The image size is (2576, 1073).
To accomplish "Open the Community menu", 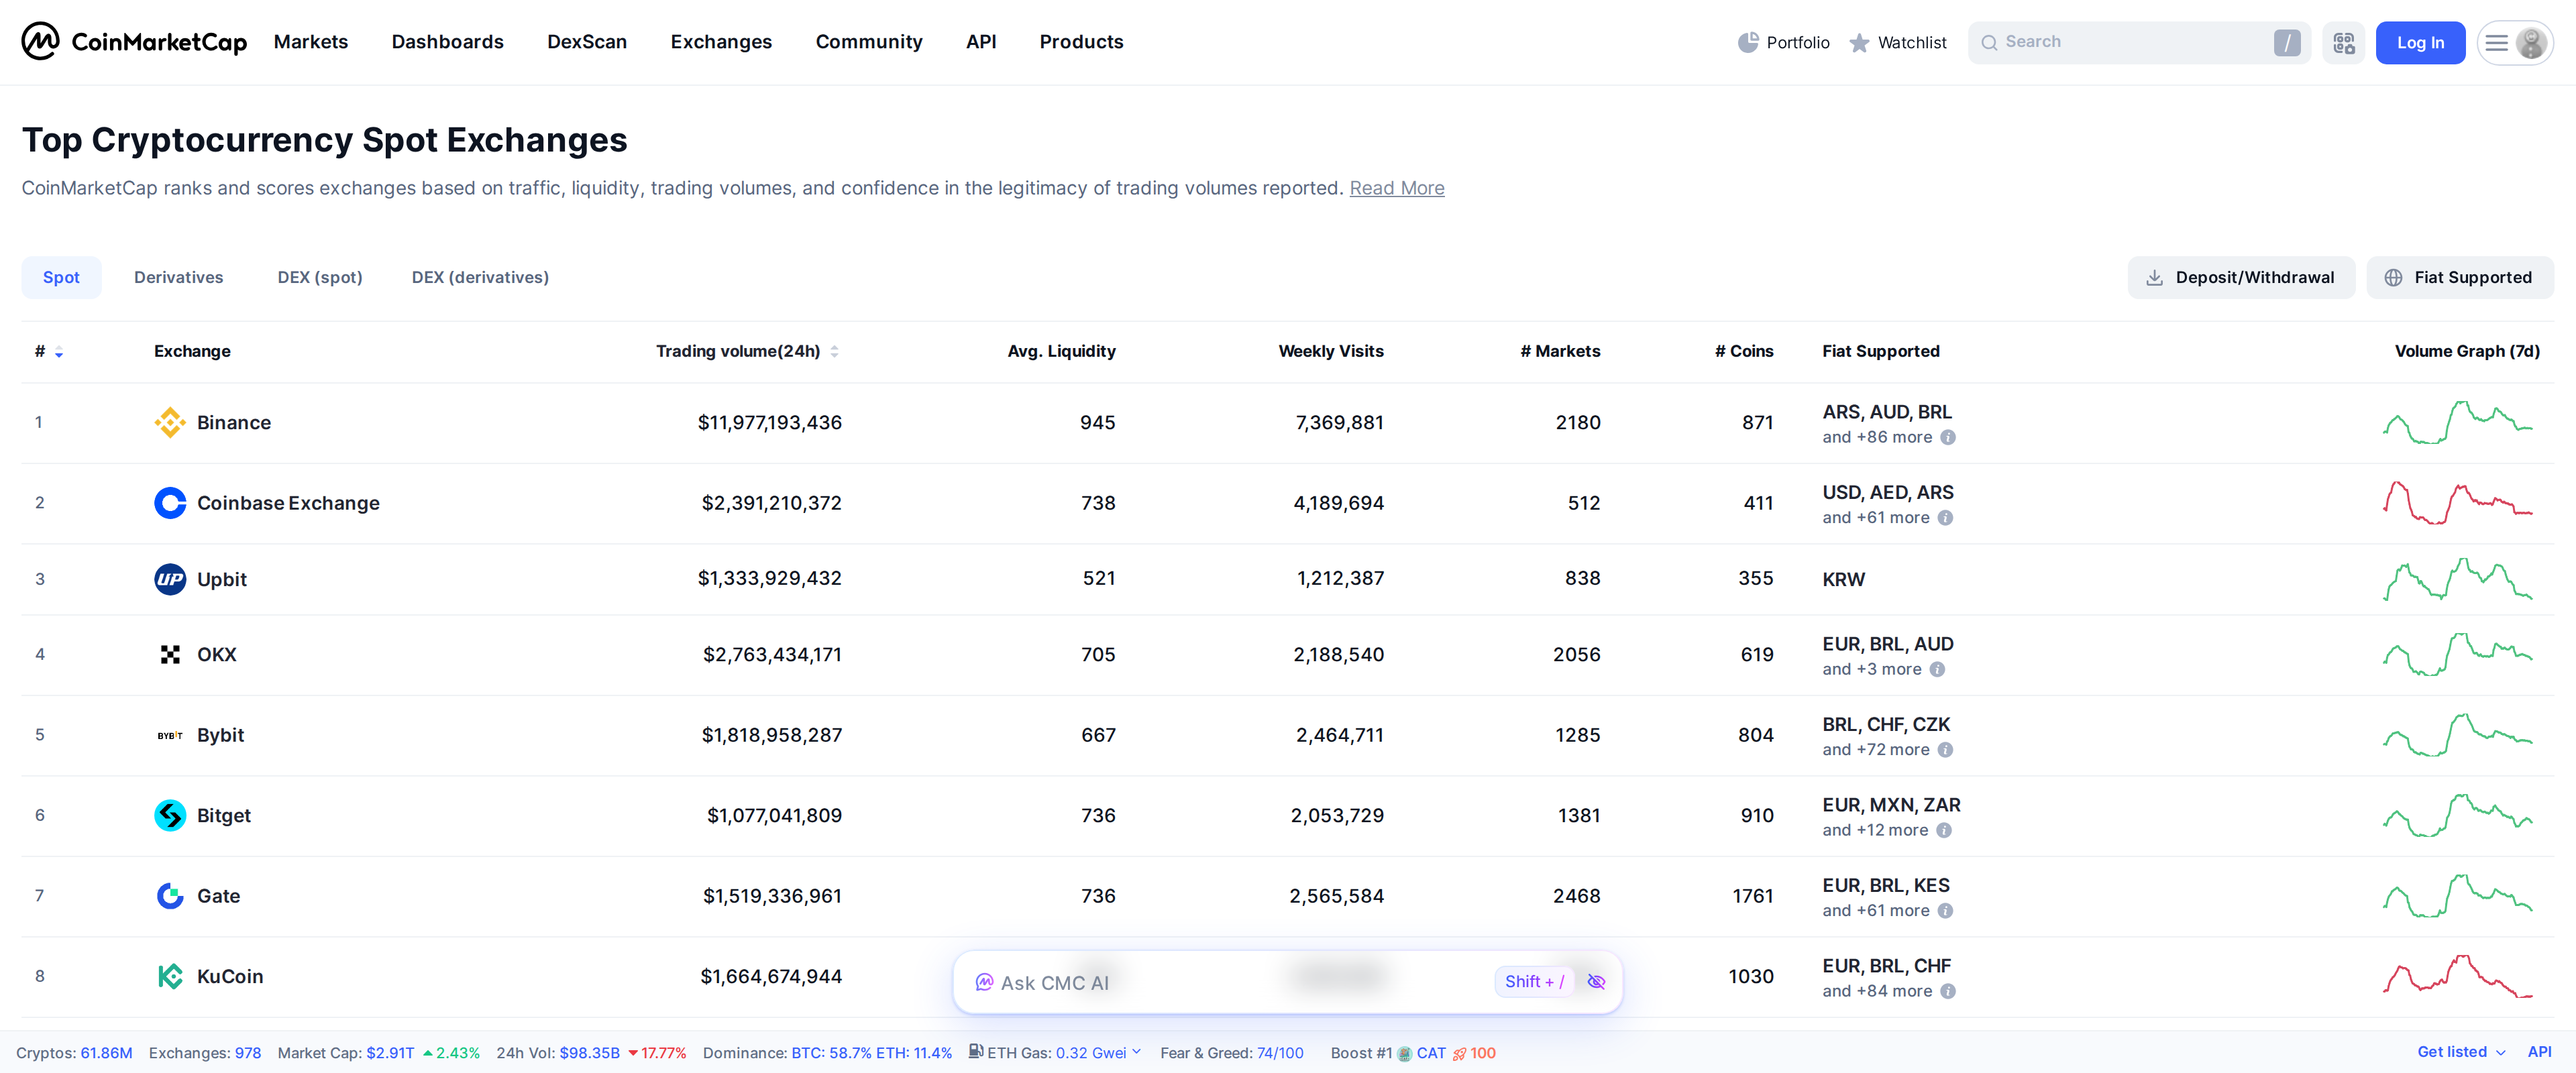I will (869, 42).
